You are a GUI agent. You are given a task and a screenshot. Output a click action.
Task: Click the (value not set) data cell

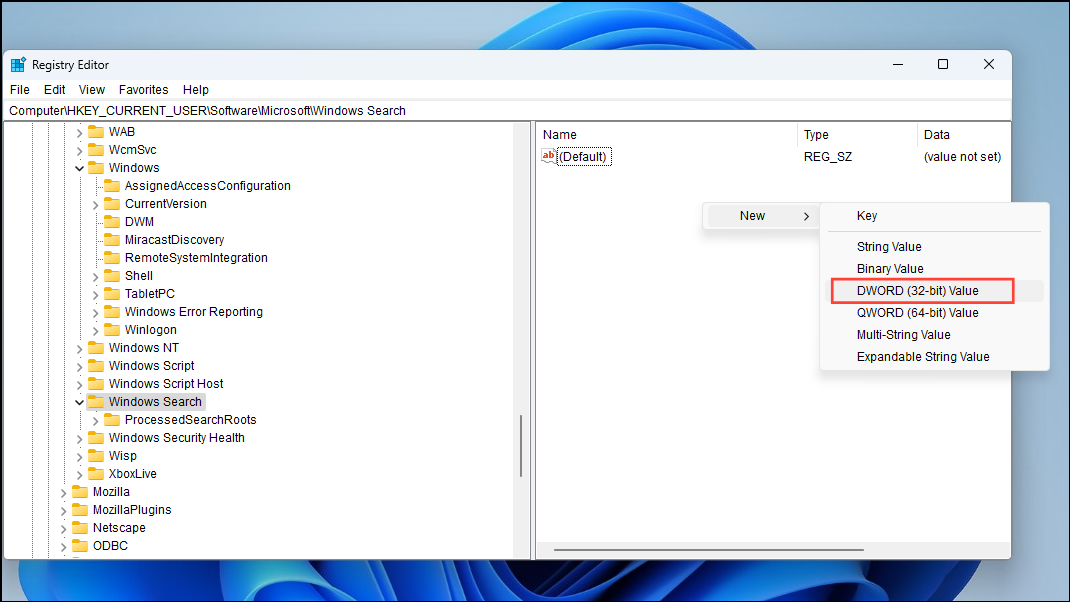coord(962,156)
